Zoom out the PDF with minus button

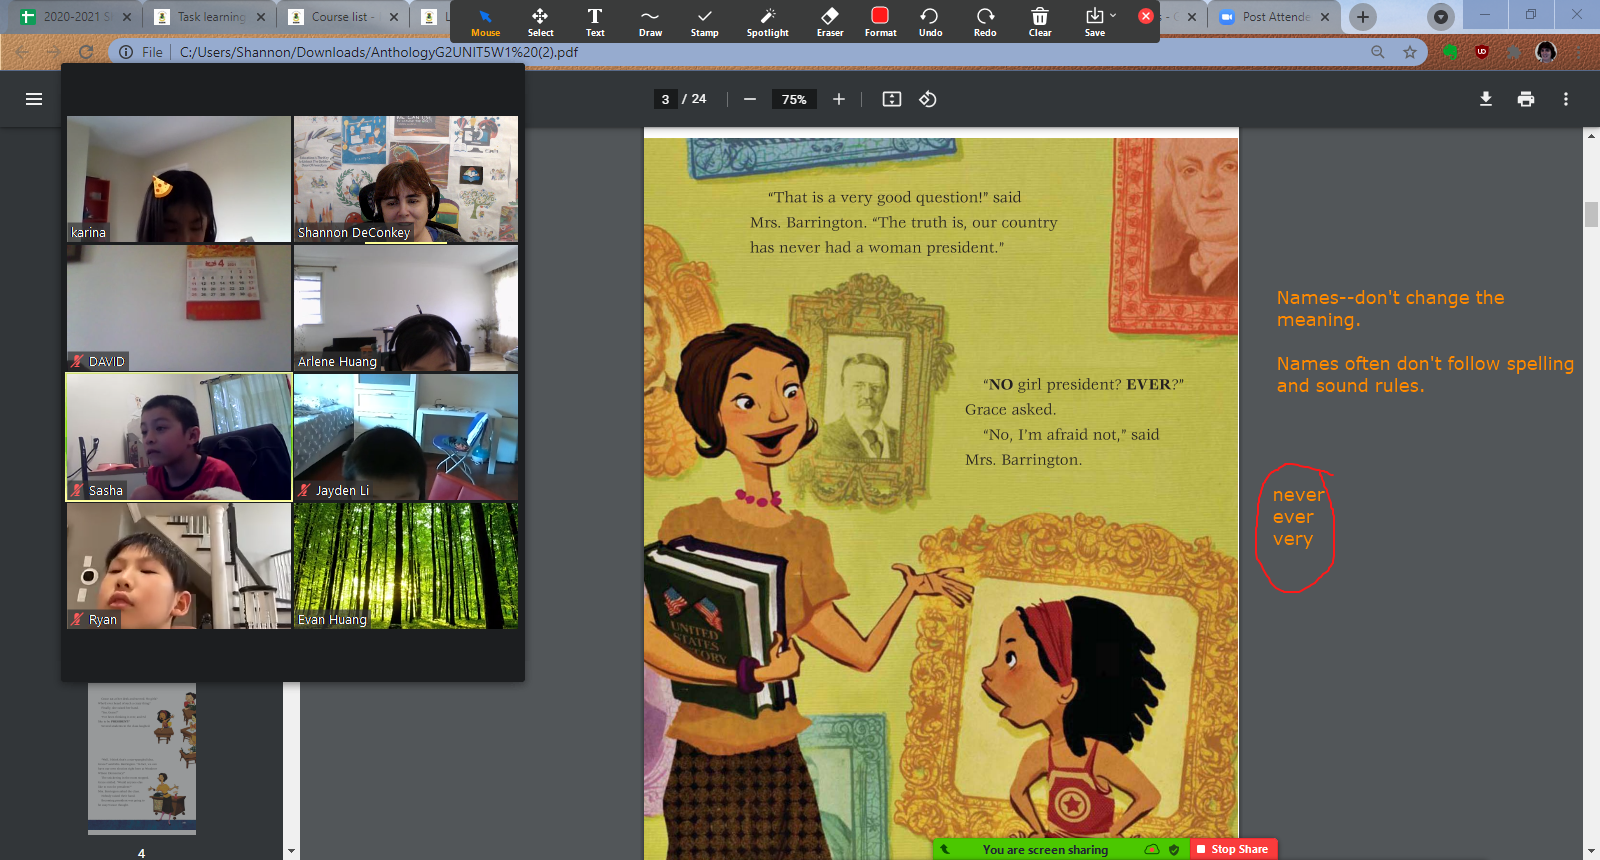[x=749, y=99]
